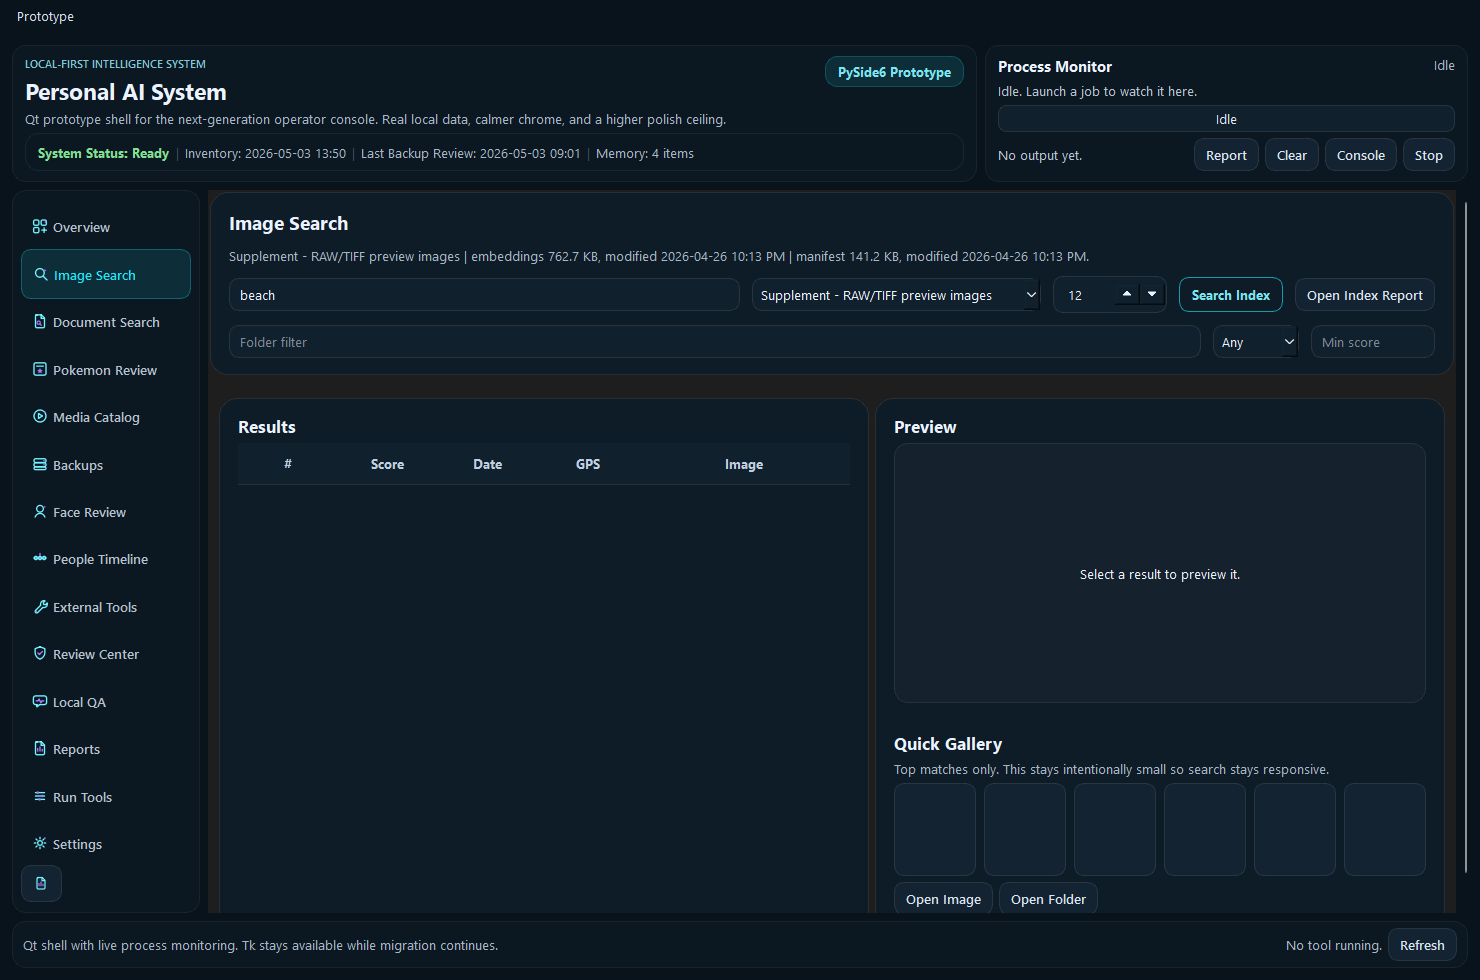The height and width of the screenshot is (980, 1480).
Task: Click the Search Index button
Action: [x=1231, y=295]
